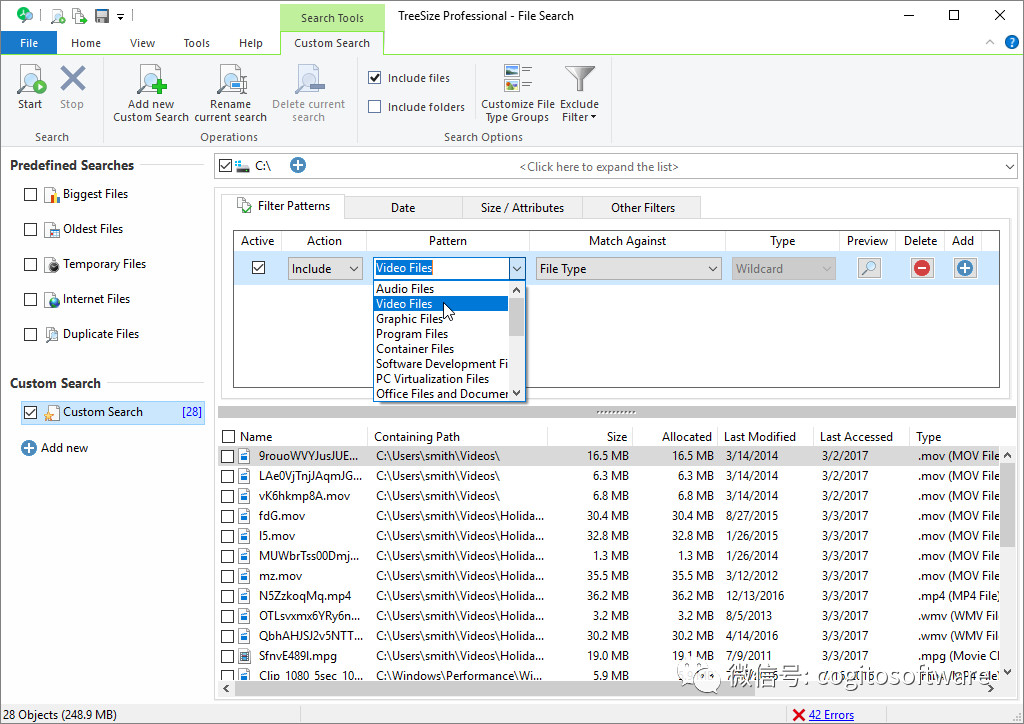This screenshot has width=1024, height=724.
Task: Close the Pattern dropdown arrow
Action: (x=517, y=268)
